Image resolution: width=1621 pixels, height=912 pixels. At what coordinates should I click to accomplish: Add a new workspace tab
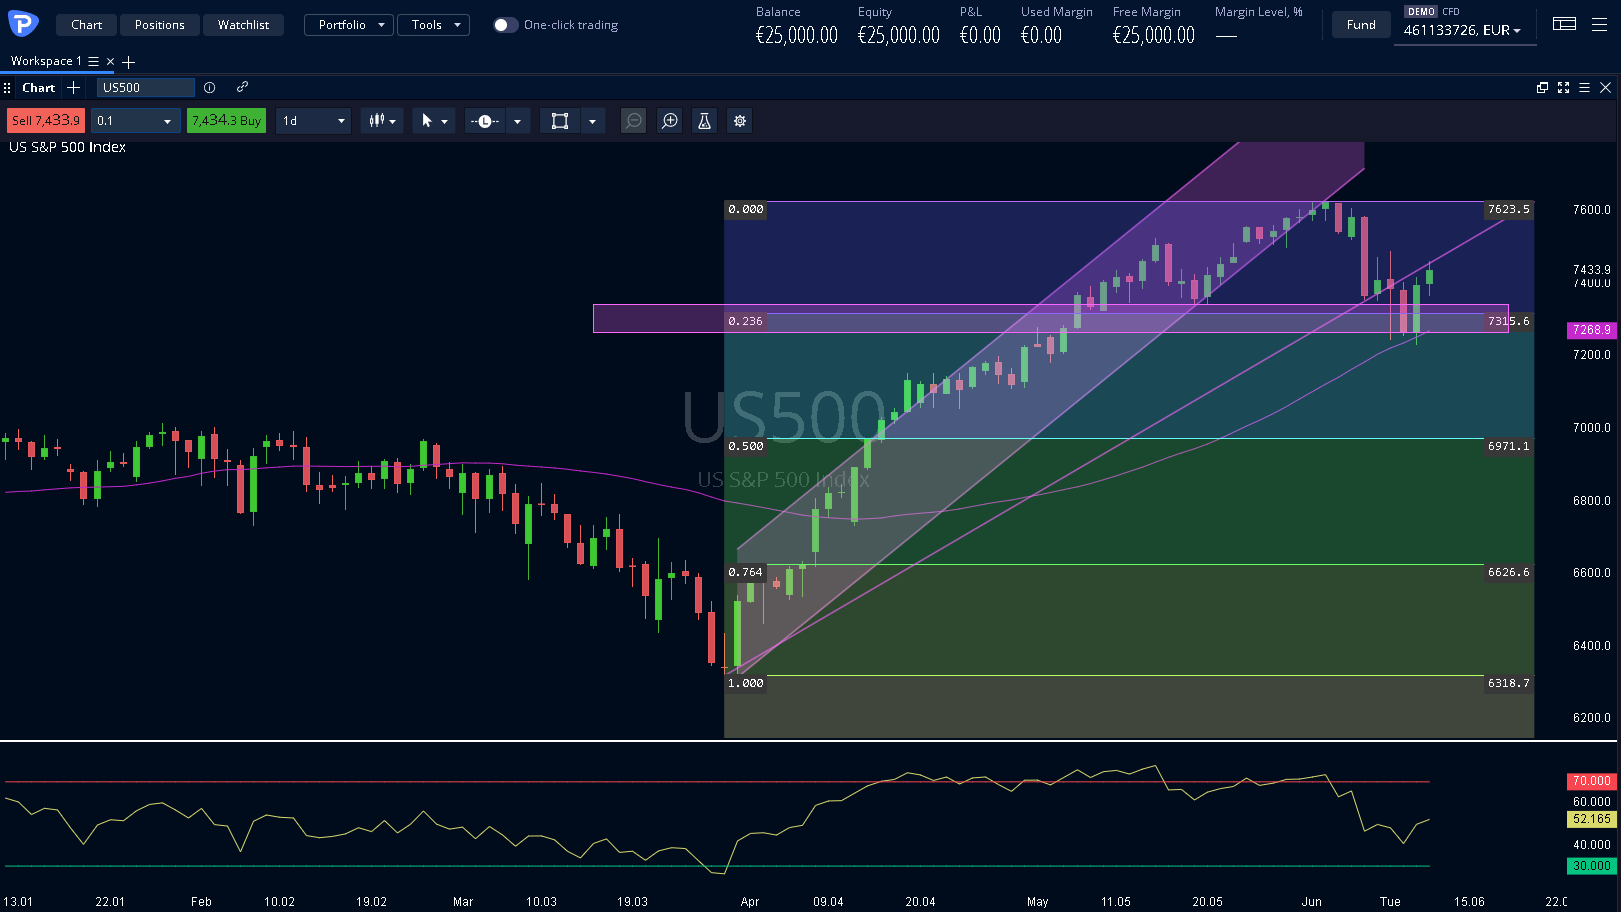[128, 62]
